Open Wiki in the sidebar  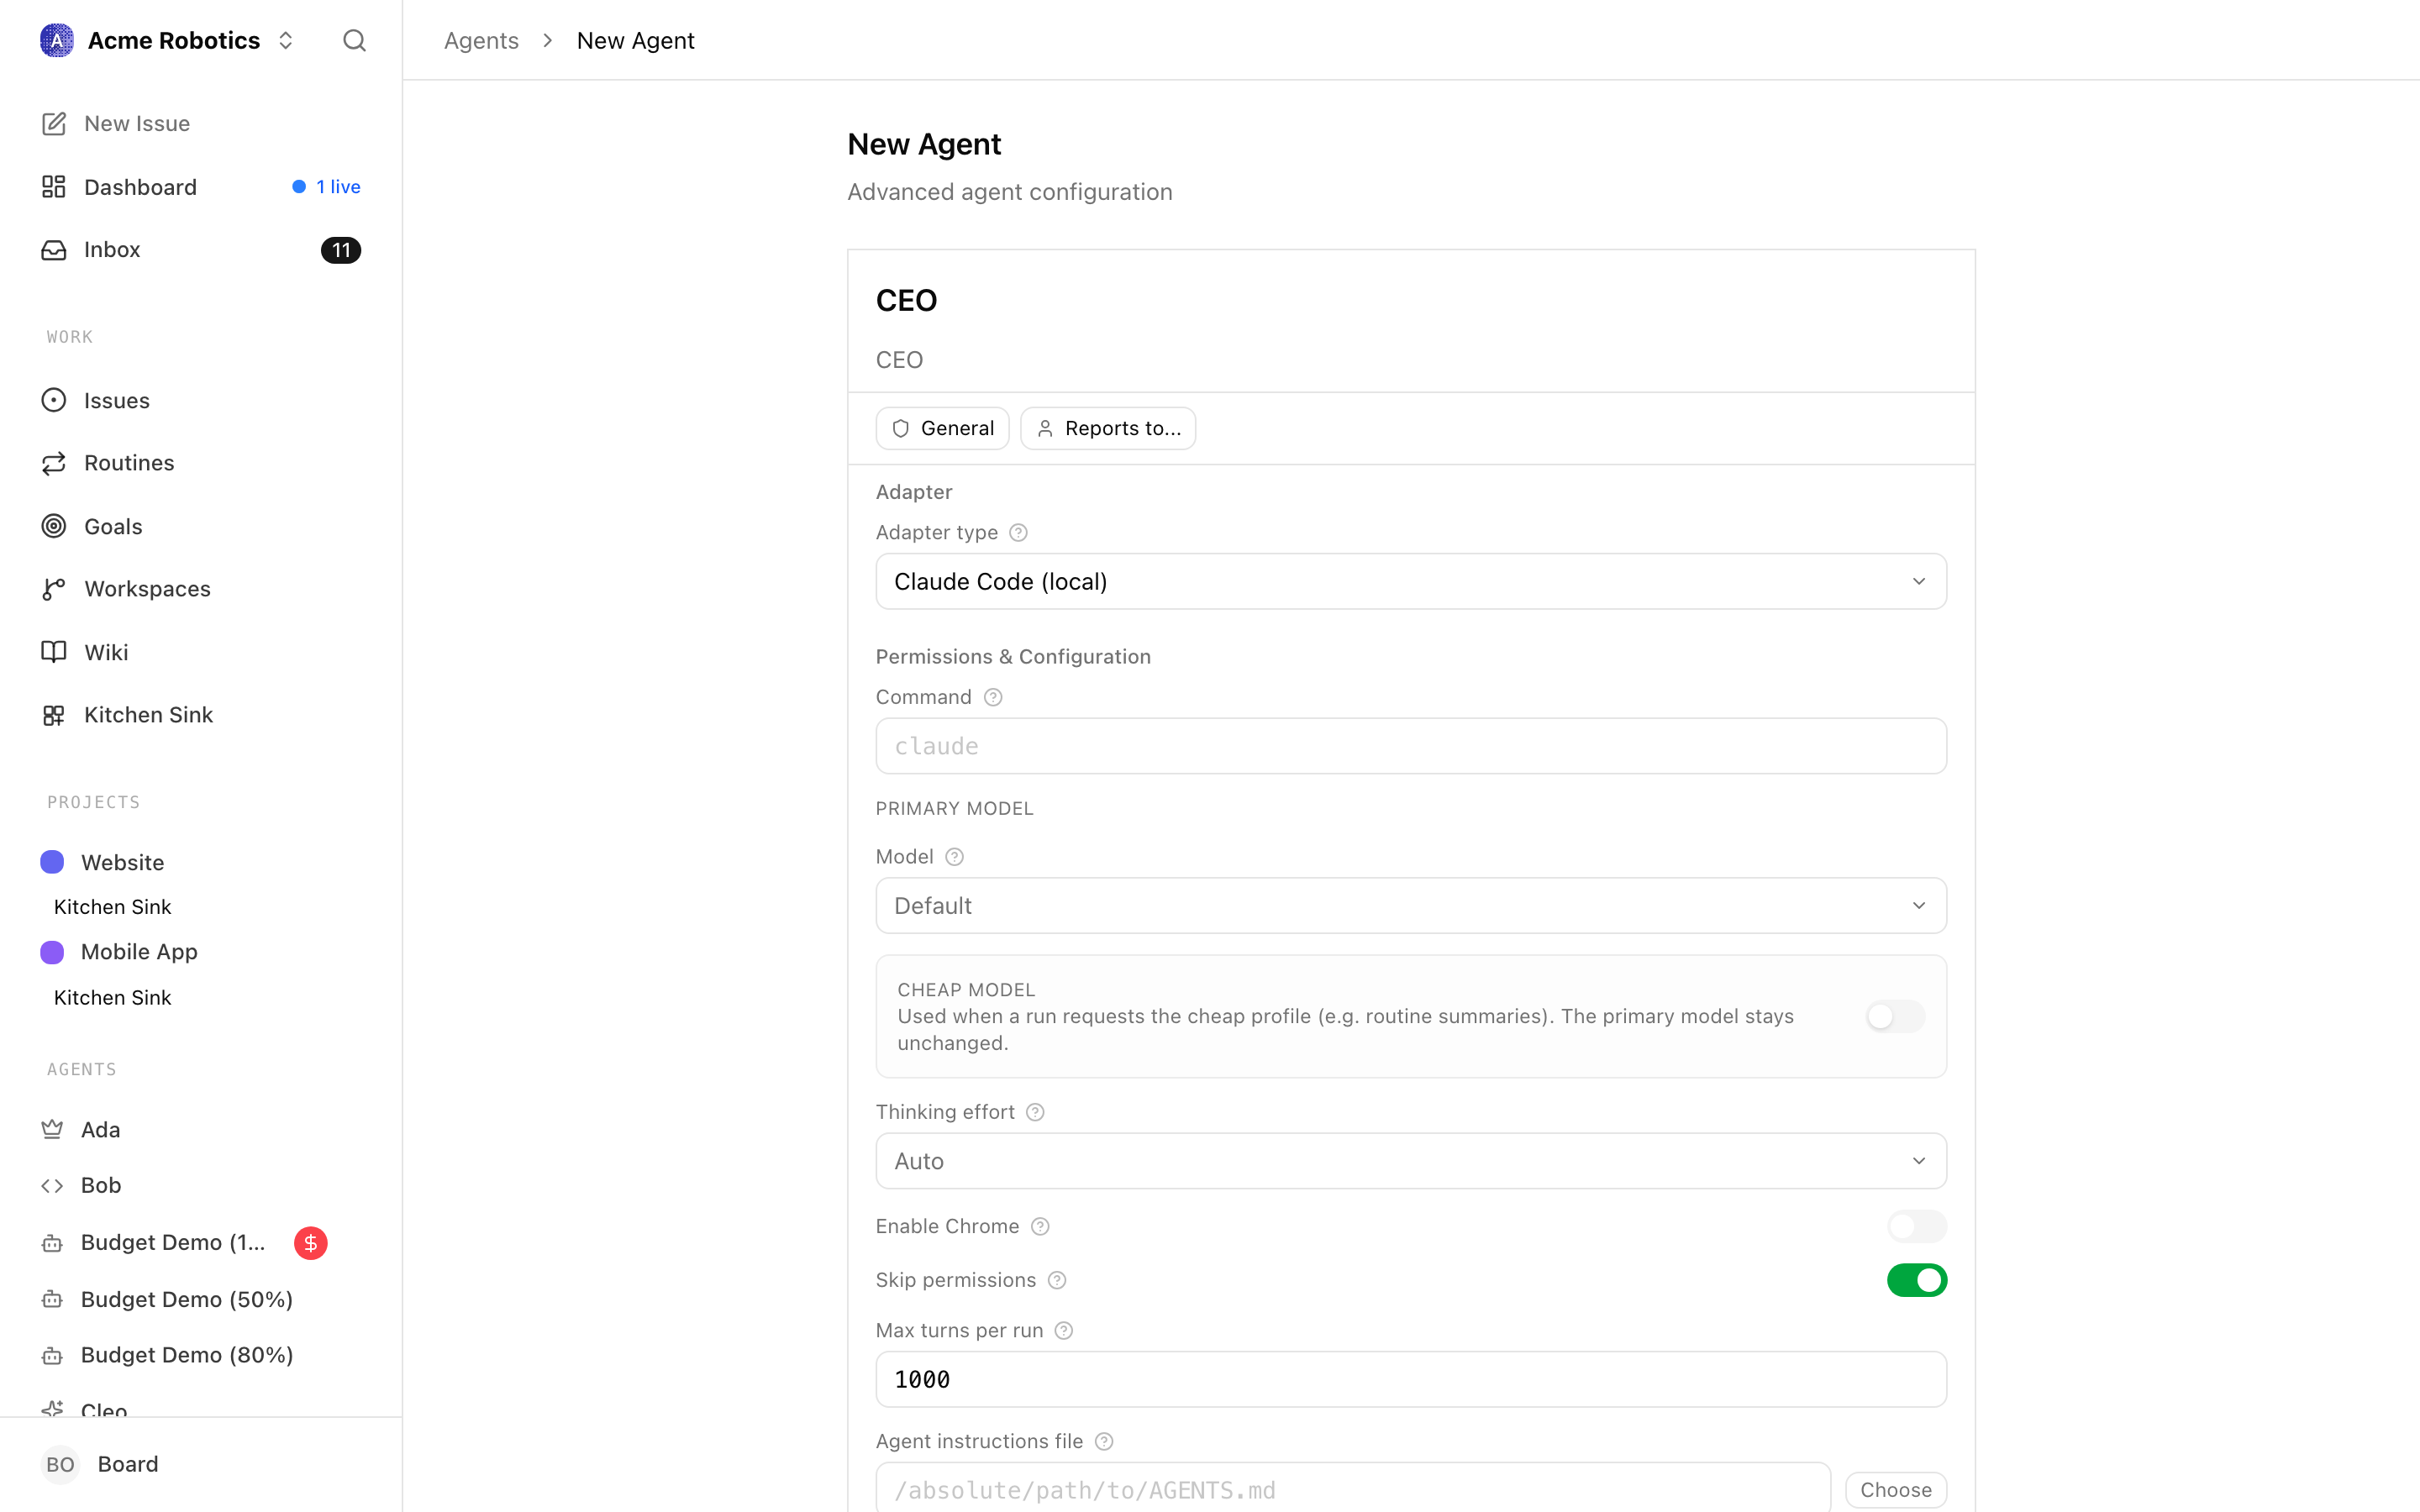coord(200,652)
